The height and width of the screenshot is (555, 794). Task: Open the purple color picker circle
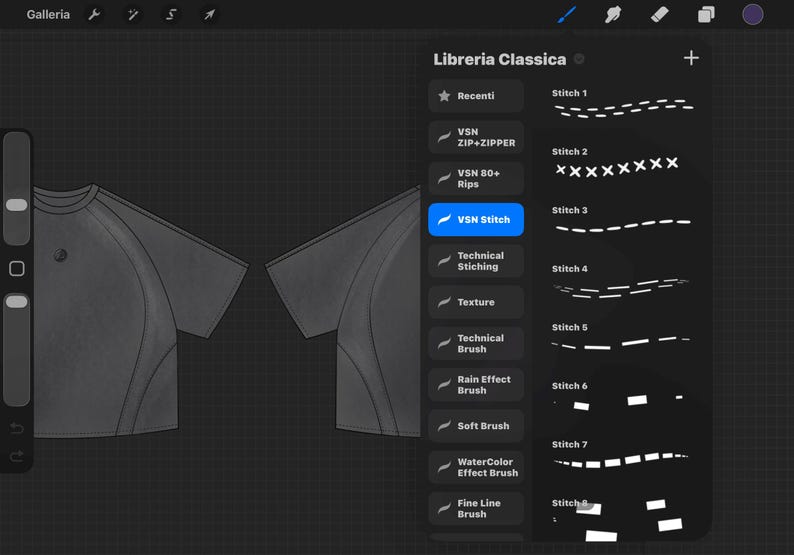coord(752,15)
